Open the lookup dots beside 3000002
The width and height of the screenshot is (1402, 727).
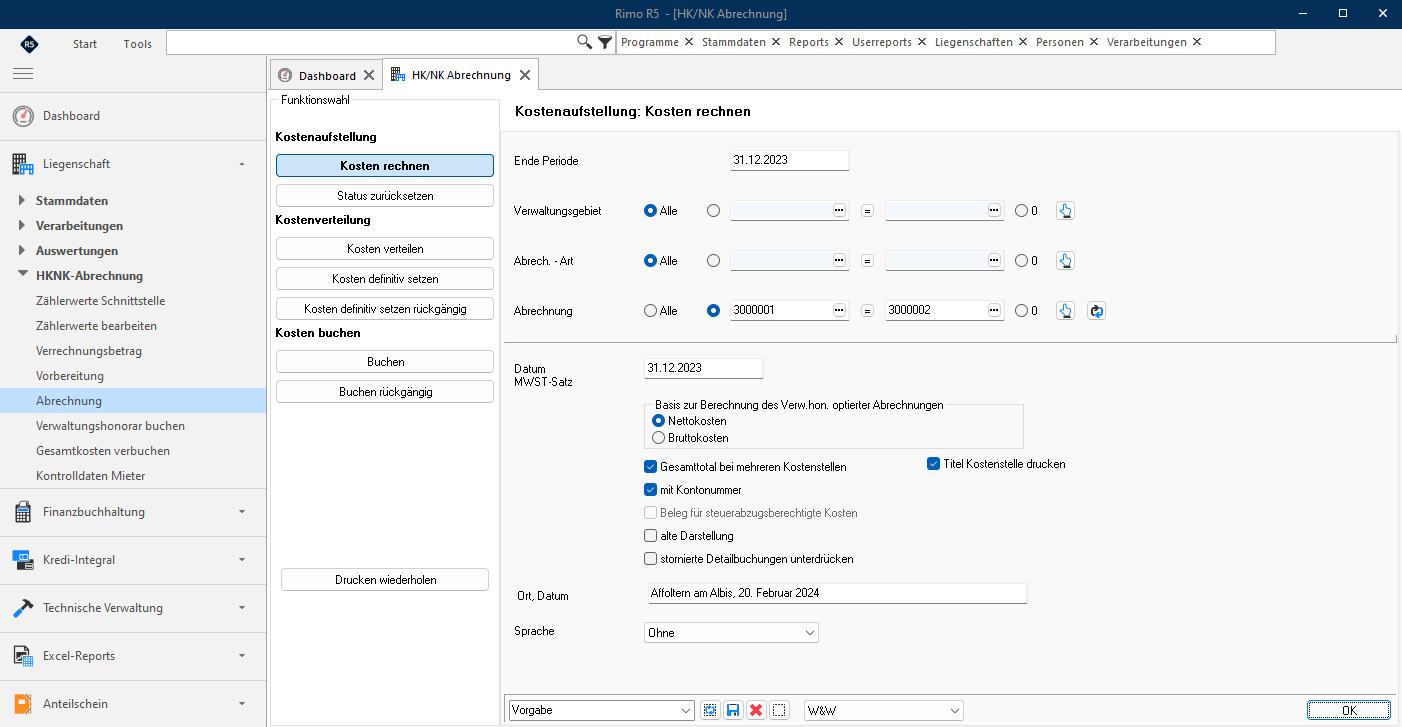[994, 311]
